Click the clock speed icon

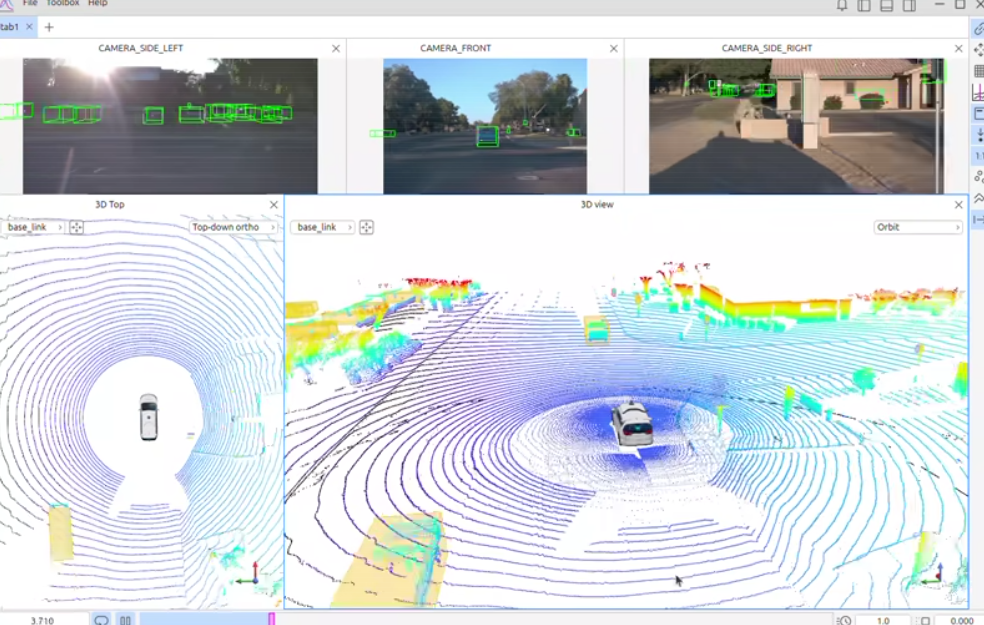[844, 620]
